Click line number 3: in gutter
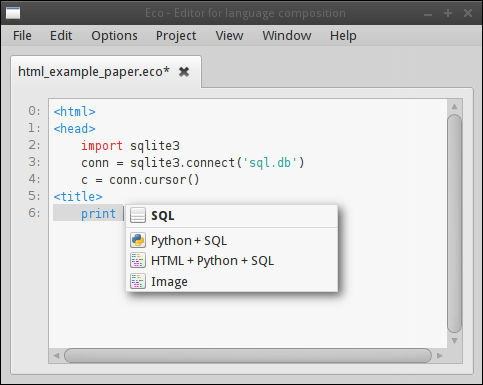The image size is (483, 385). point(34,162)
